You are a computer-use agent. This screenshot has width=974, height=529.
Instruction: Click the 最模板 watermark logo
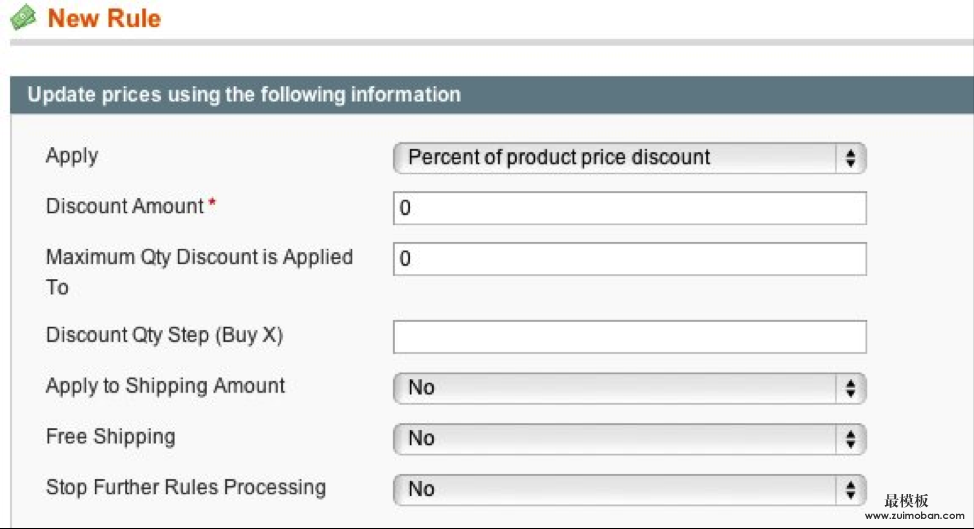click(x=906, y=501)
